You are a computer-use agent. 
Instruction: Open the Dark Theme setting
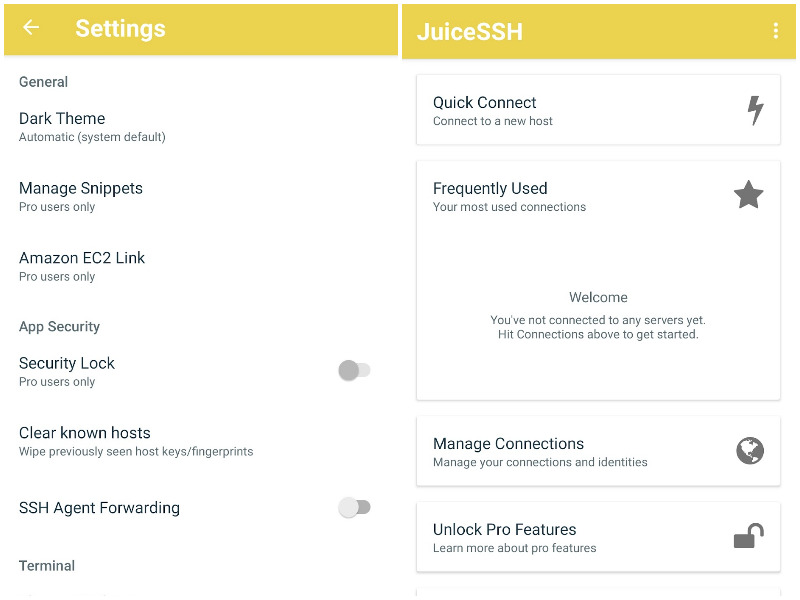click(x=62, y=118)
